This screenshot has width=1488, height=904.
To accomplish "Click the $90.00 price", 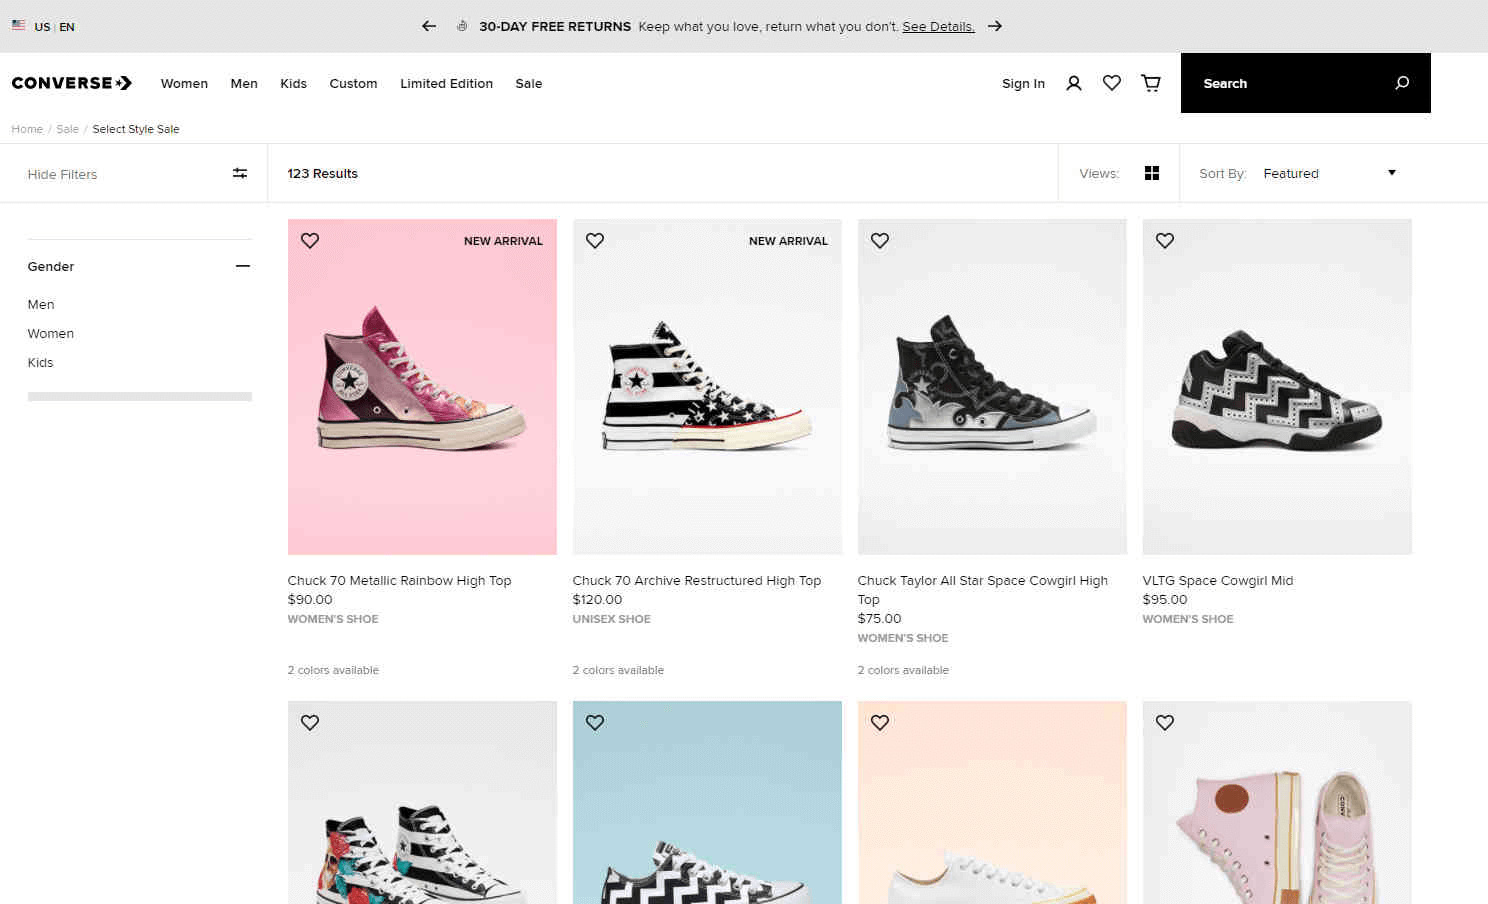I will point(310,600).
